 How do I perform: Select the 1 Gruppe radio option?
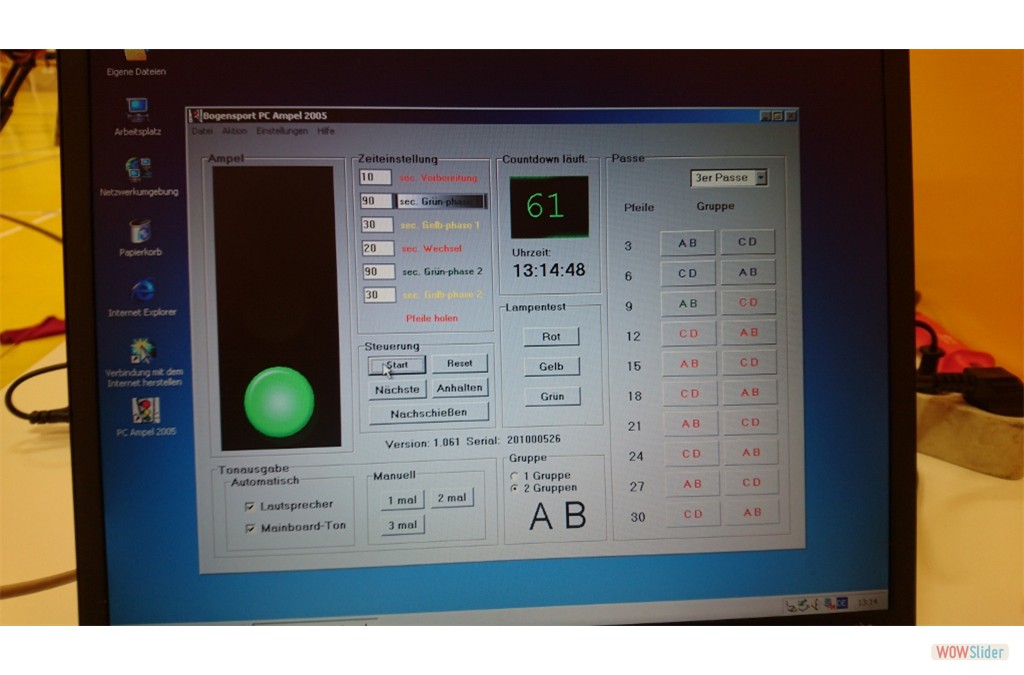515,476
